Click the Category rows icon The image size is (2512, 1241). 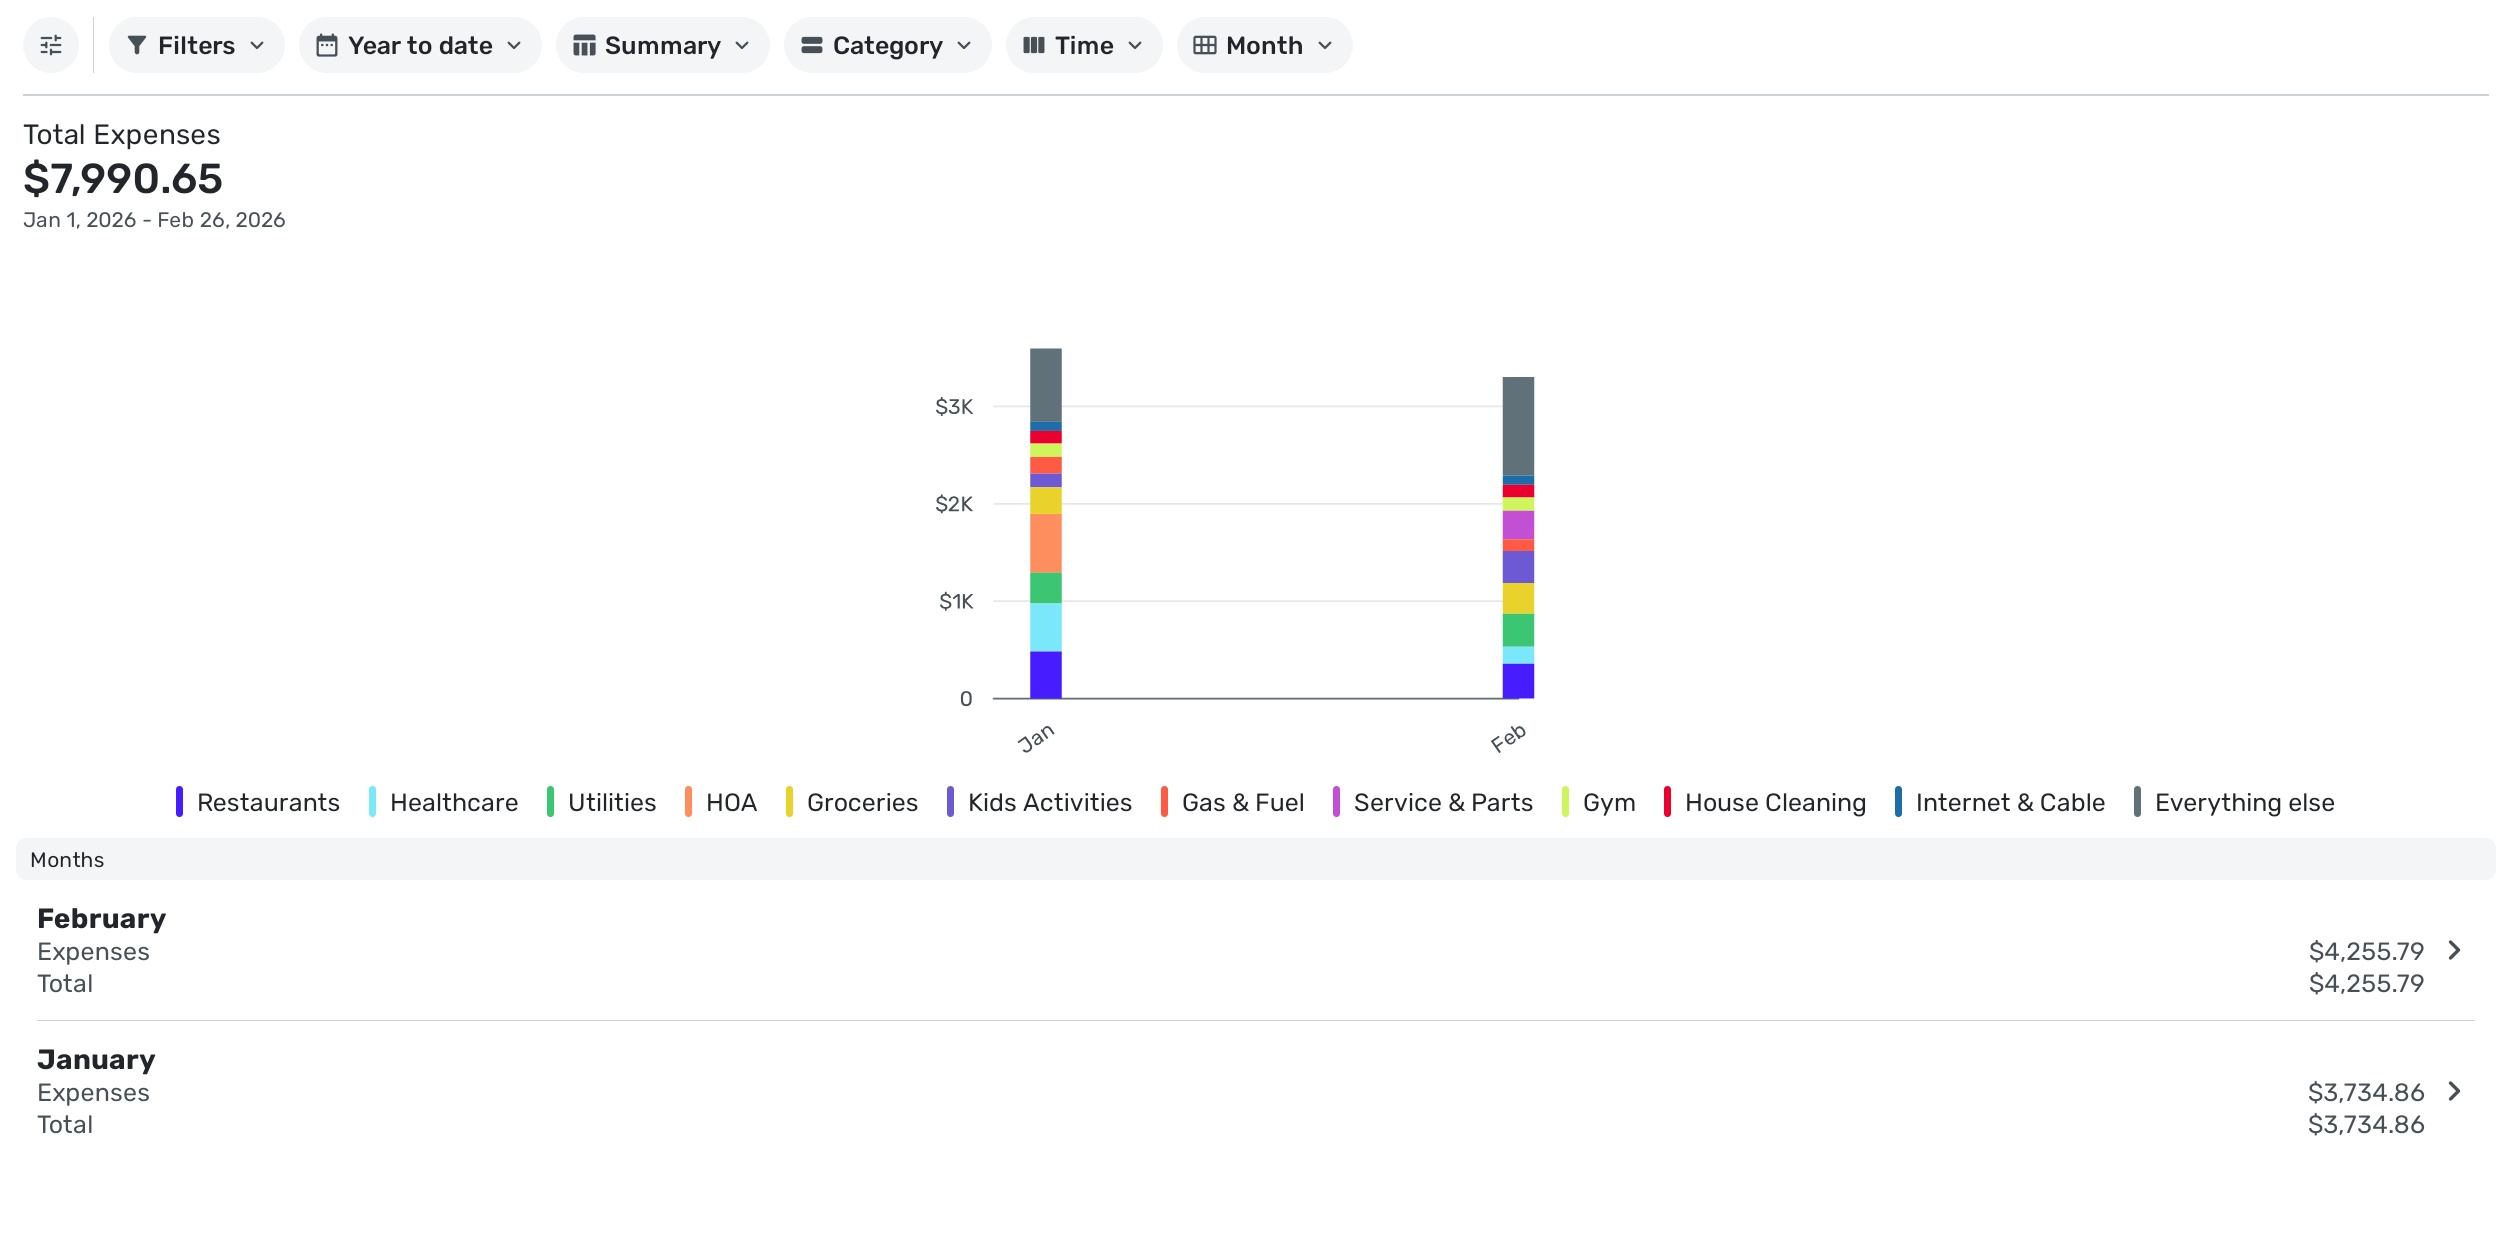(x=811, y=45)
